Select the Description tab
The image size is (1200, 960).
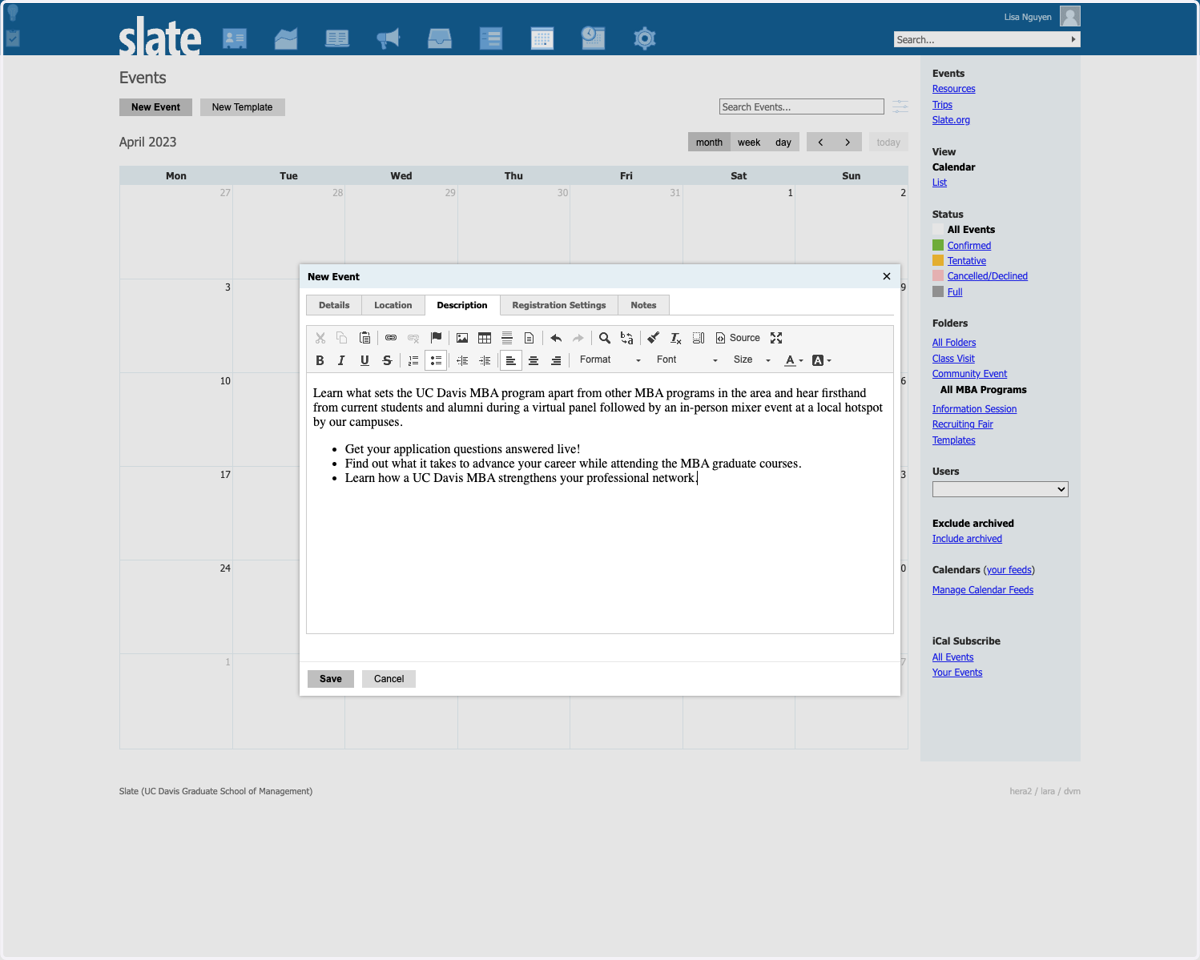coord(462,305)
